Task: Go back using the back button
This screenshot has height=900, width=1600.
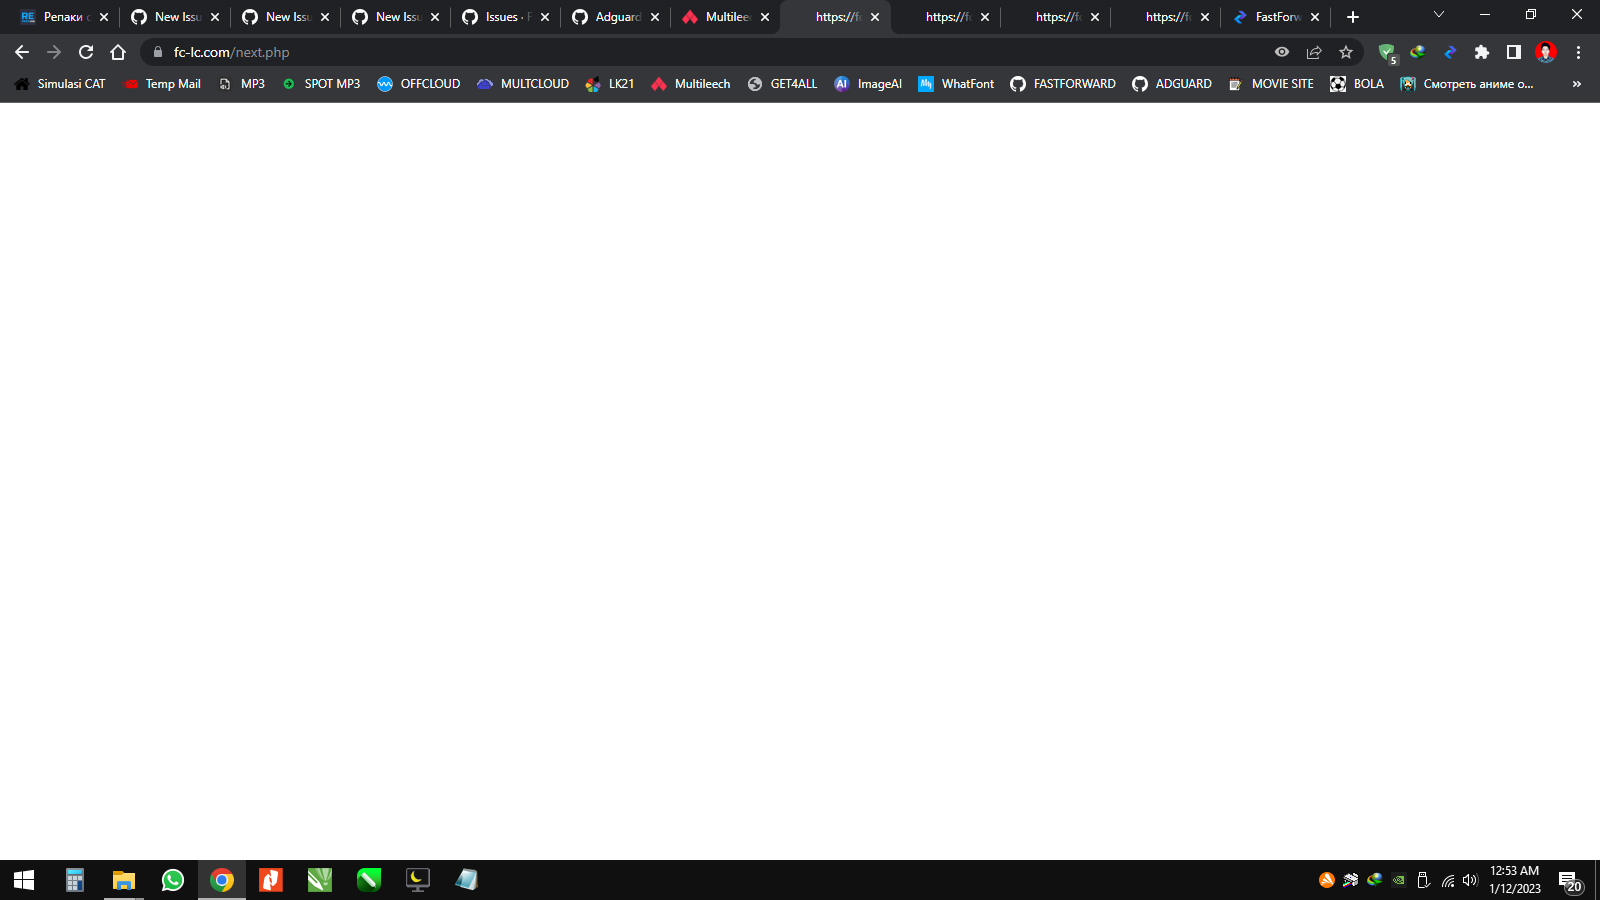Action: click(x=21, y=52)
